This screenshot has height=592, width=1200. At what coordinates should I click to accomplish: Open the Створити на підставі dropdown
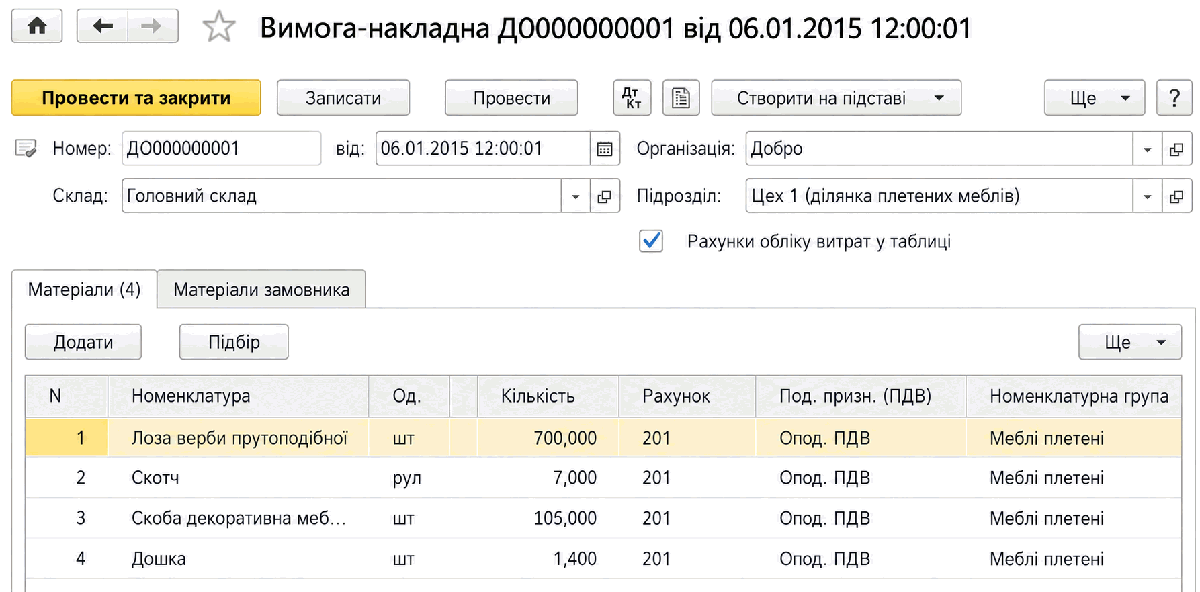836,98
